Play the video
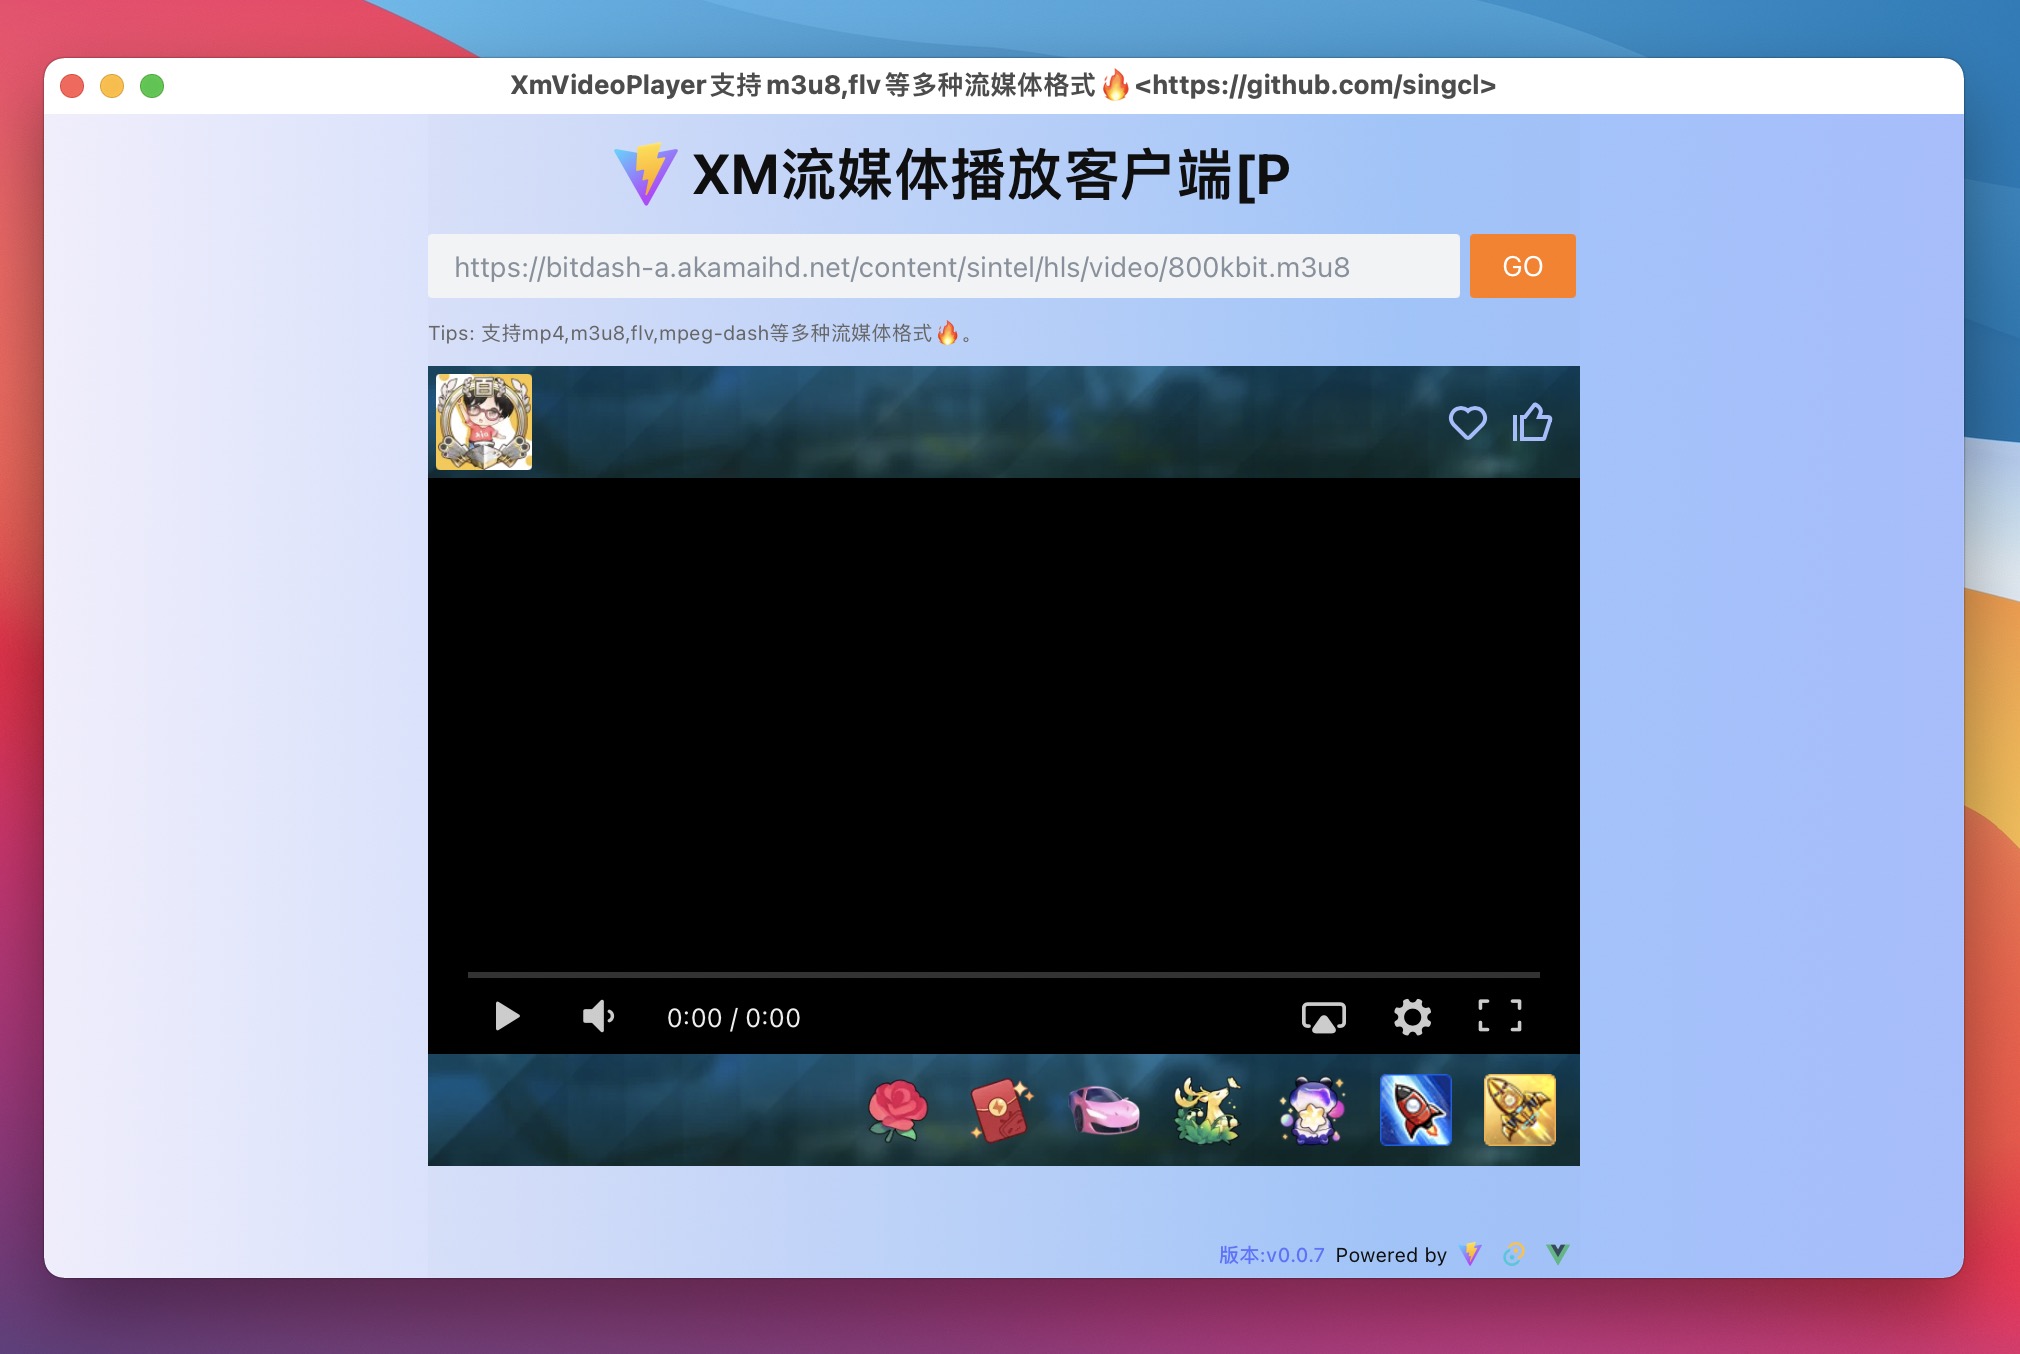The height and width of the screenshot is (1354, 2020). 507,1017
